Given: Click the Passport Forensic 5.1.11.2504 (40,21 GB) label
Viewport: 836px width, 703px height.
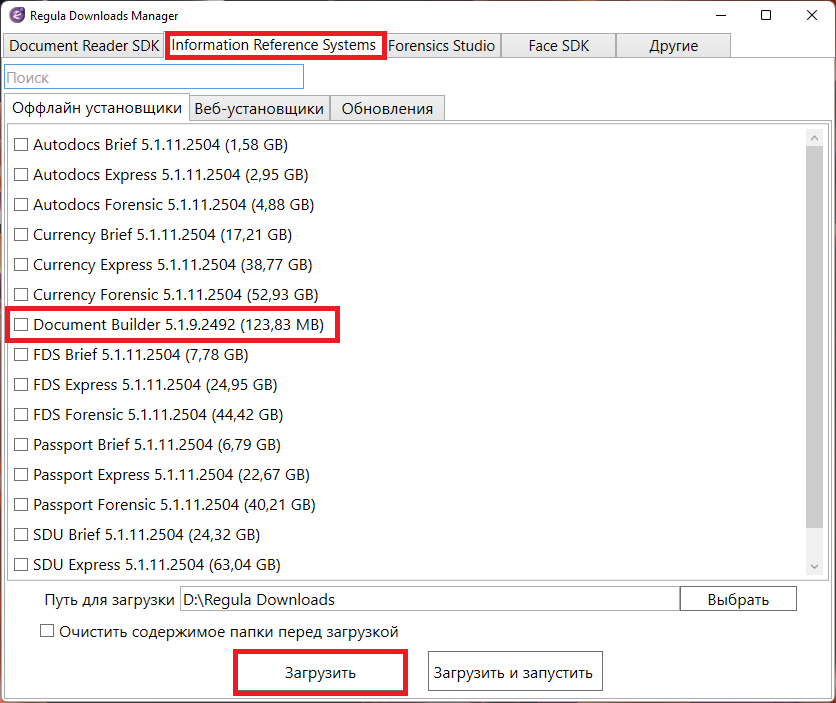Looking at the screenshot, I should [x=174, y=505].
